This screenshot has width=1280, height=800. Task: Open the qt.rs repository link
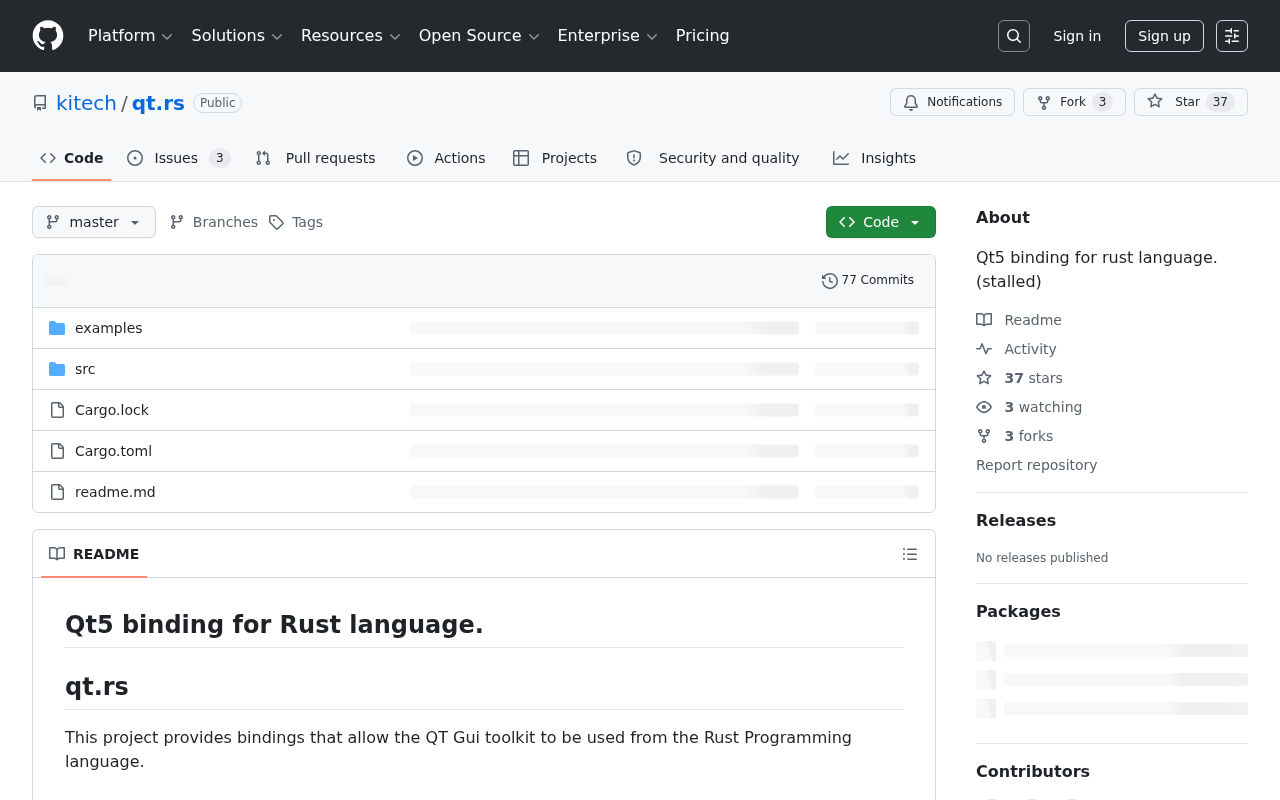pyautogui.click(x=158, y=103)
